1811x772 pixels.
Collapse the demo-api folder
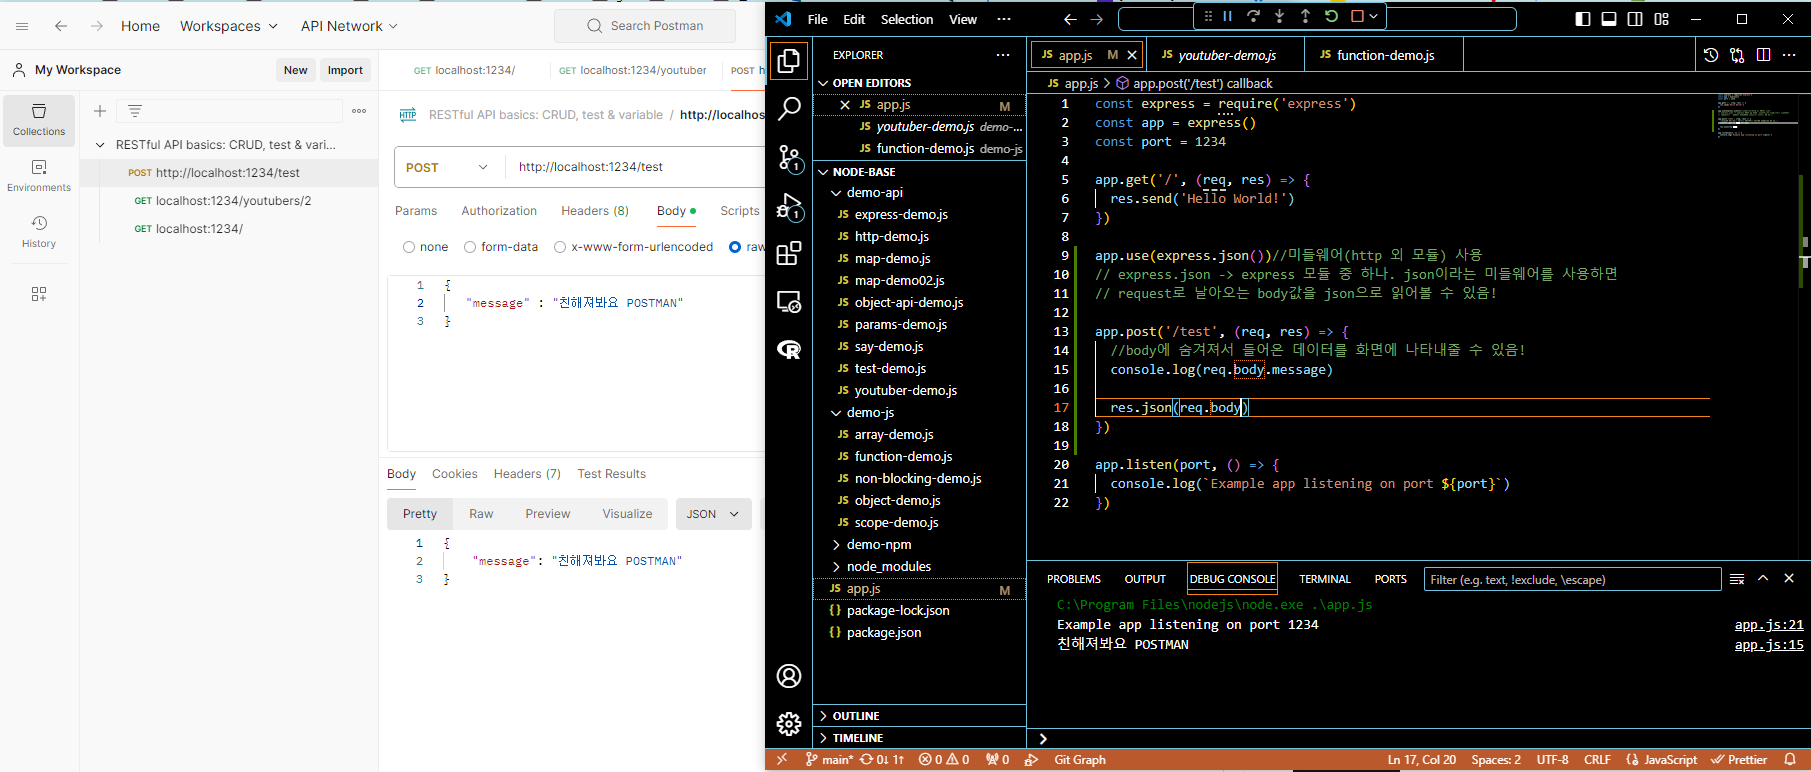tap(836, 193)
